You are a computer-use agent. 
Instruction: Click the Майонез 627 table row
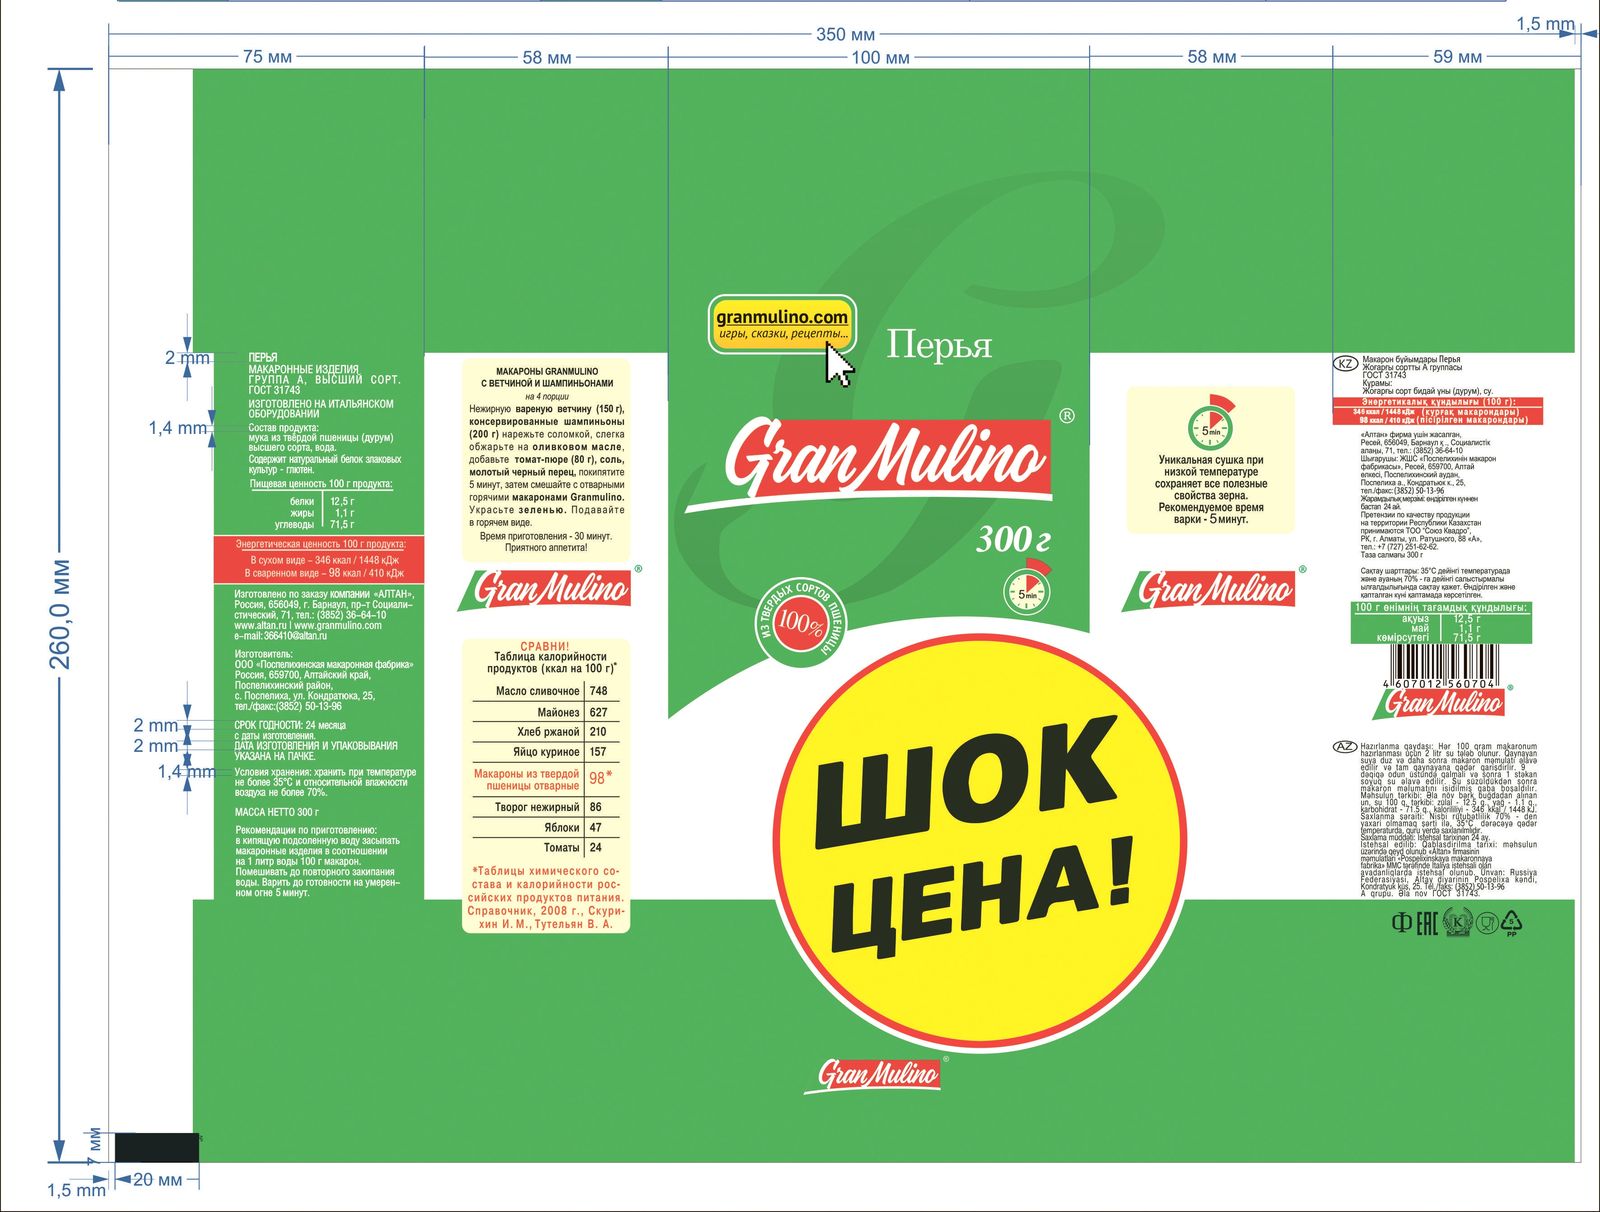click(546, 712)
